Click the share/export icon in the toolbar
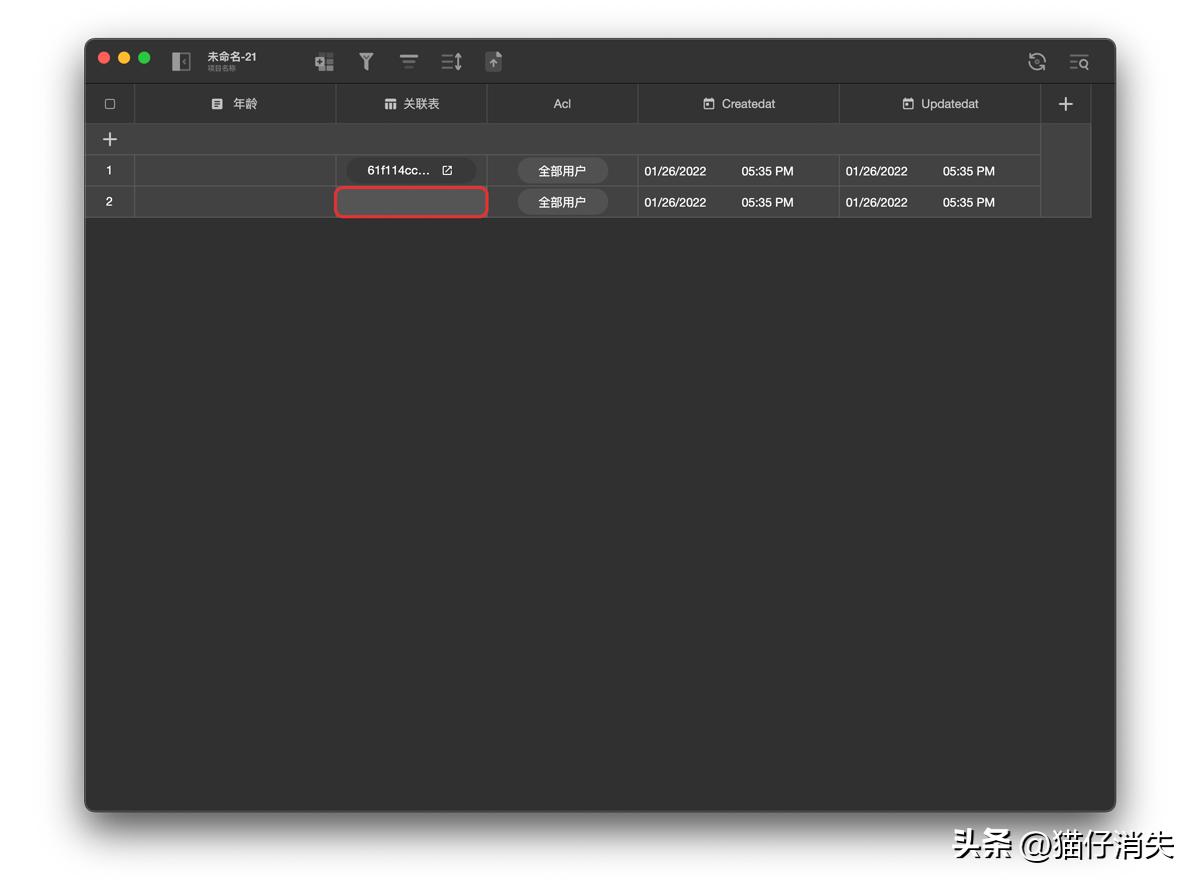The image size is (1200, 886). [x=493, y=61]
